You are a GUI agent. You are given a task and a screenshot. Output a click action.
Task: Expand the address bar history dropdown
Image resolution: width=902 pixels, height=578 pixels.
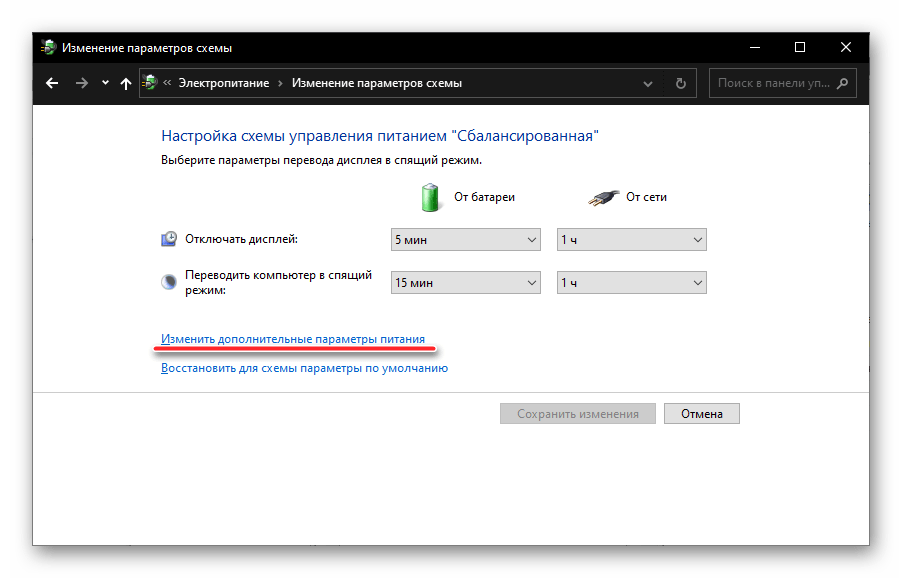pos(648,84)
